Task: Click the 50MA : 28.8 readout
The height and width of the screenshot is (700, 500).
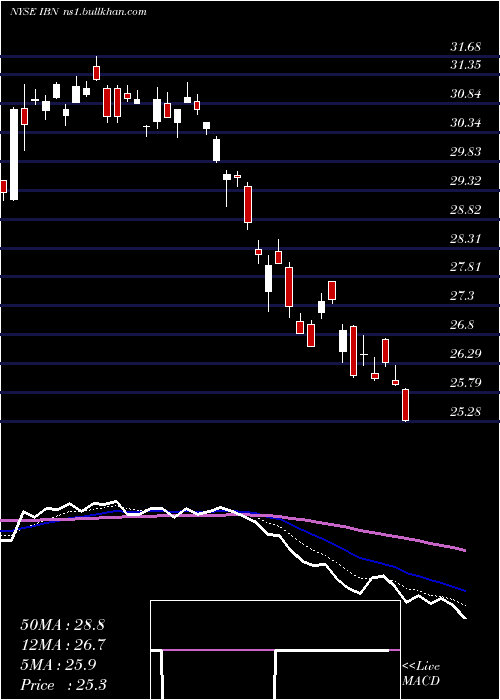Action: click(62, 625)
